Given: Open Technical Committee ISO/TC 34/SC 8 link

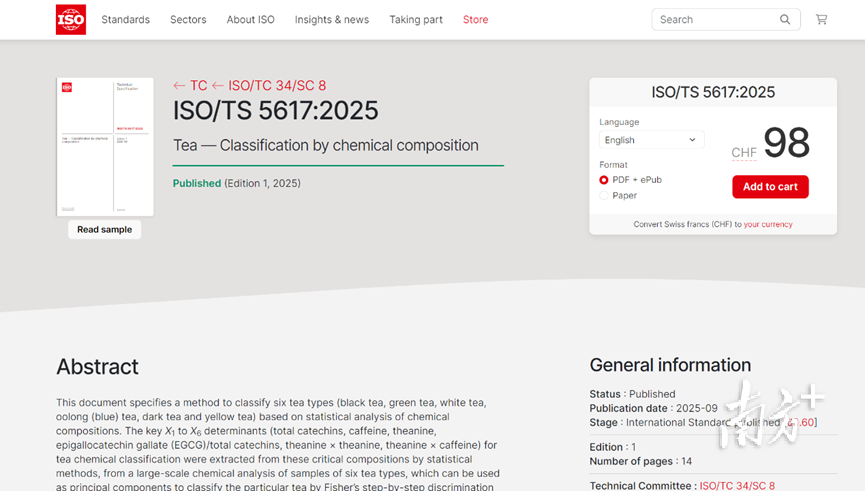Looking at the screenshot, I should click(x=737, y=486).
